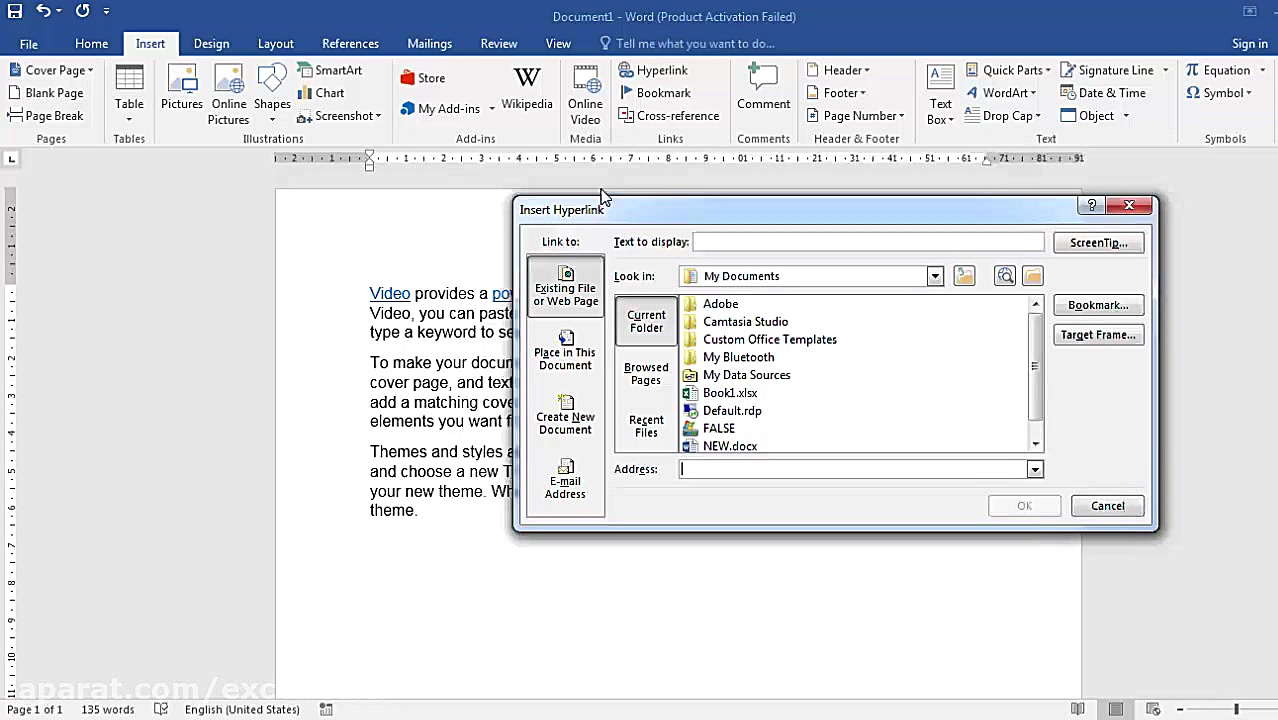Switch to the Design tab

tap(211, 44)
